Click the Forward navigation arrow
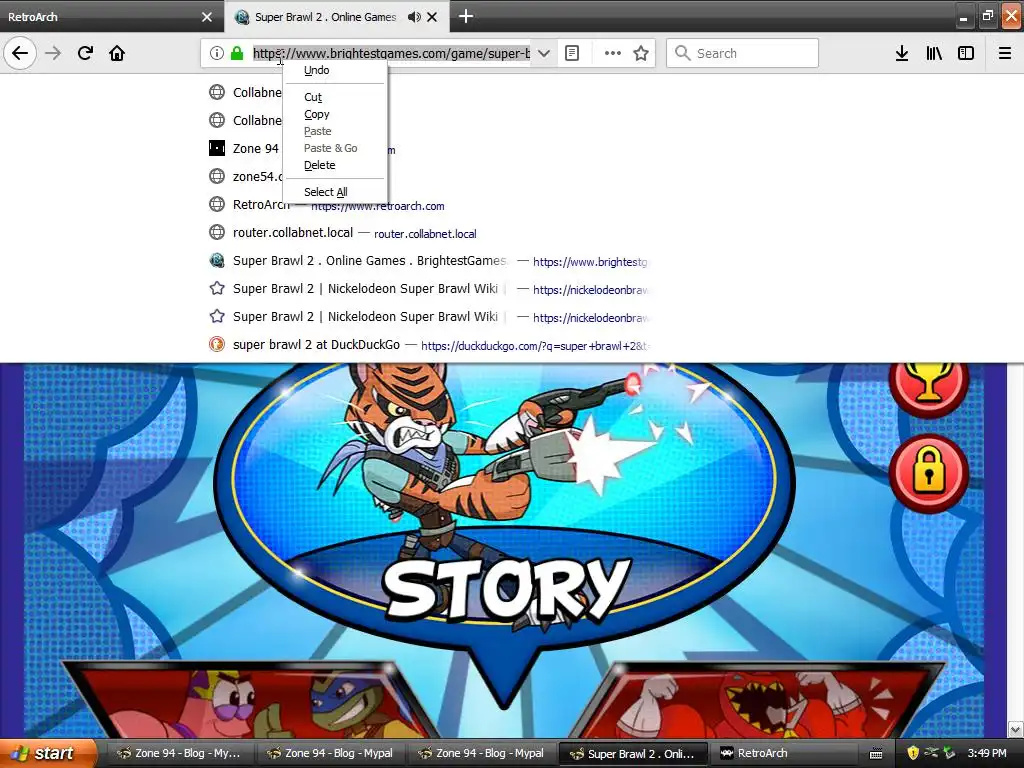Screen dimensions: 1024x768 53,53
